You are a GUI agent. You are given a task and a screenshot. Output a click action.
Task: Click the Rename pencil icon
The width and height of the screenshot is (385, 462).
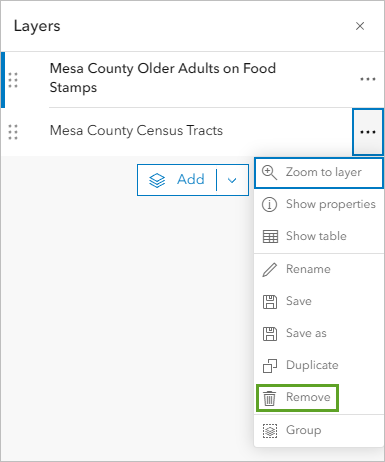tap(270, 269)
